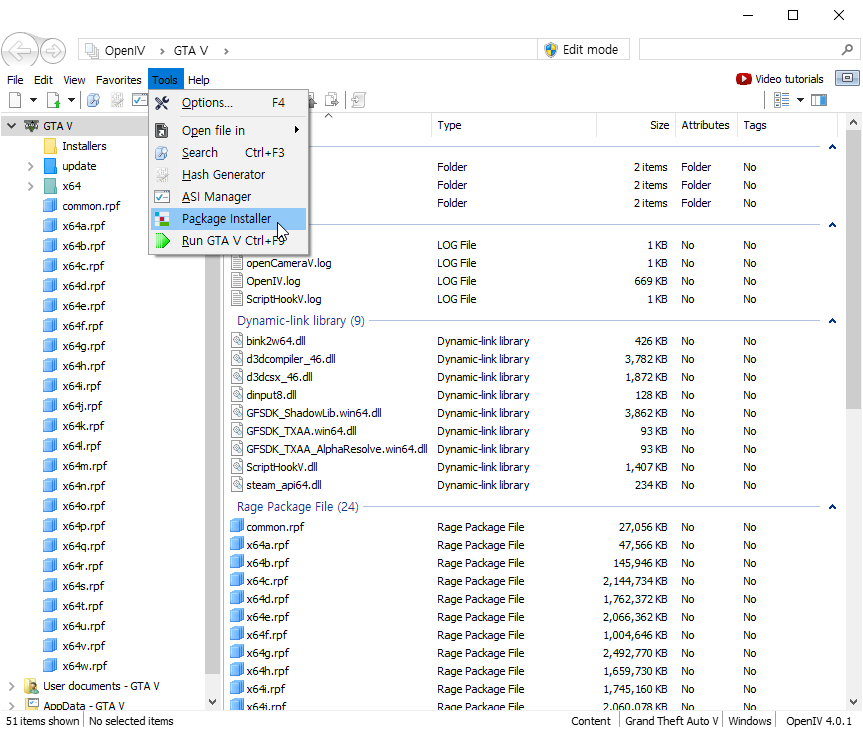863x732 pixels.
Task: Click the new file toolbar icon
Action: point(15,100)
